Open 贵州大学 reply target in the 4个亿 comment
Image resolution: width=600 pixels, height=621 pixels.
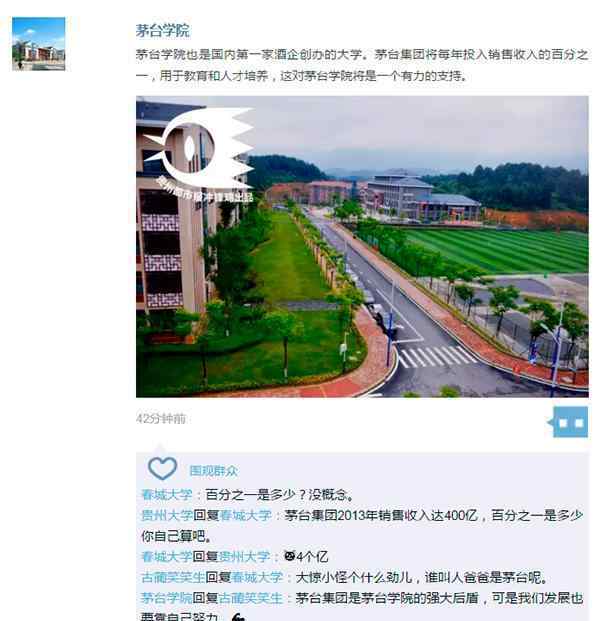[x=244, y=556]
